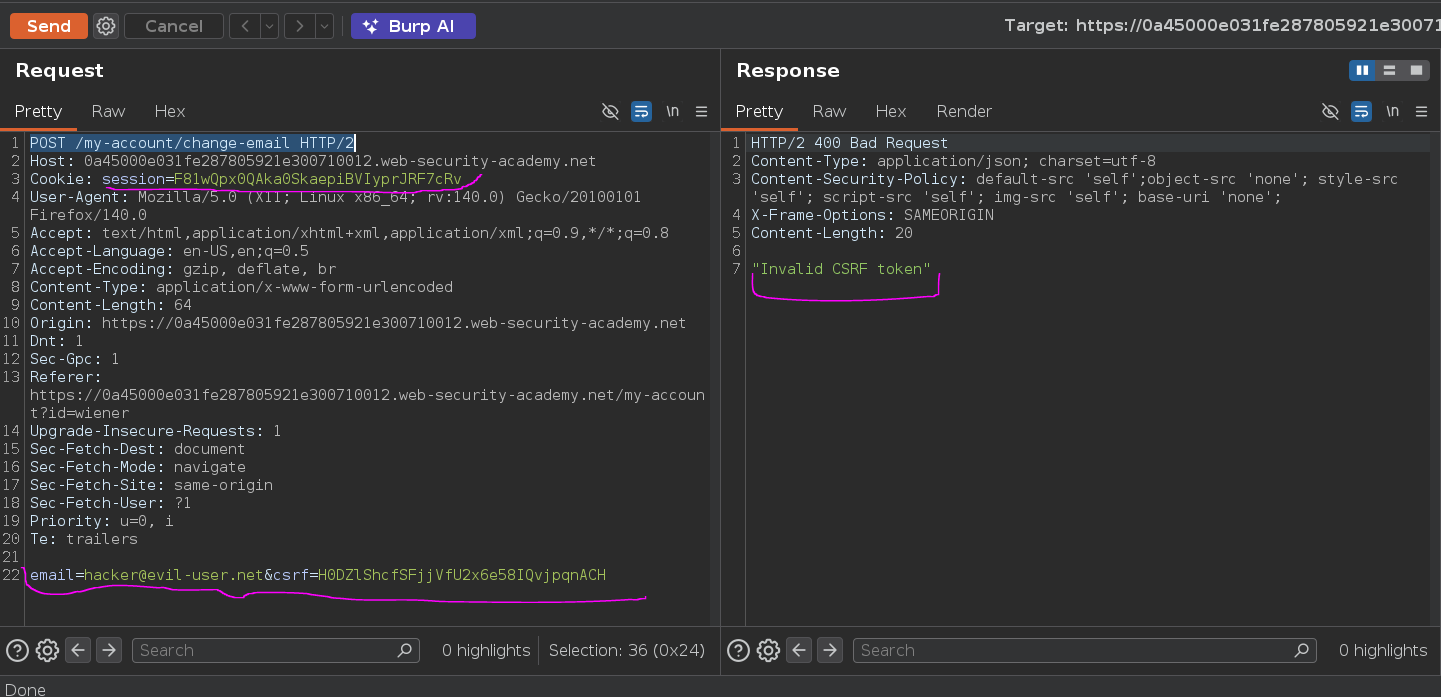Image resolution: width=1441 pixels, height=697 pixels.
Task: Click the csrf token value in body
Action: (x=463, y=575)
